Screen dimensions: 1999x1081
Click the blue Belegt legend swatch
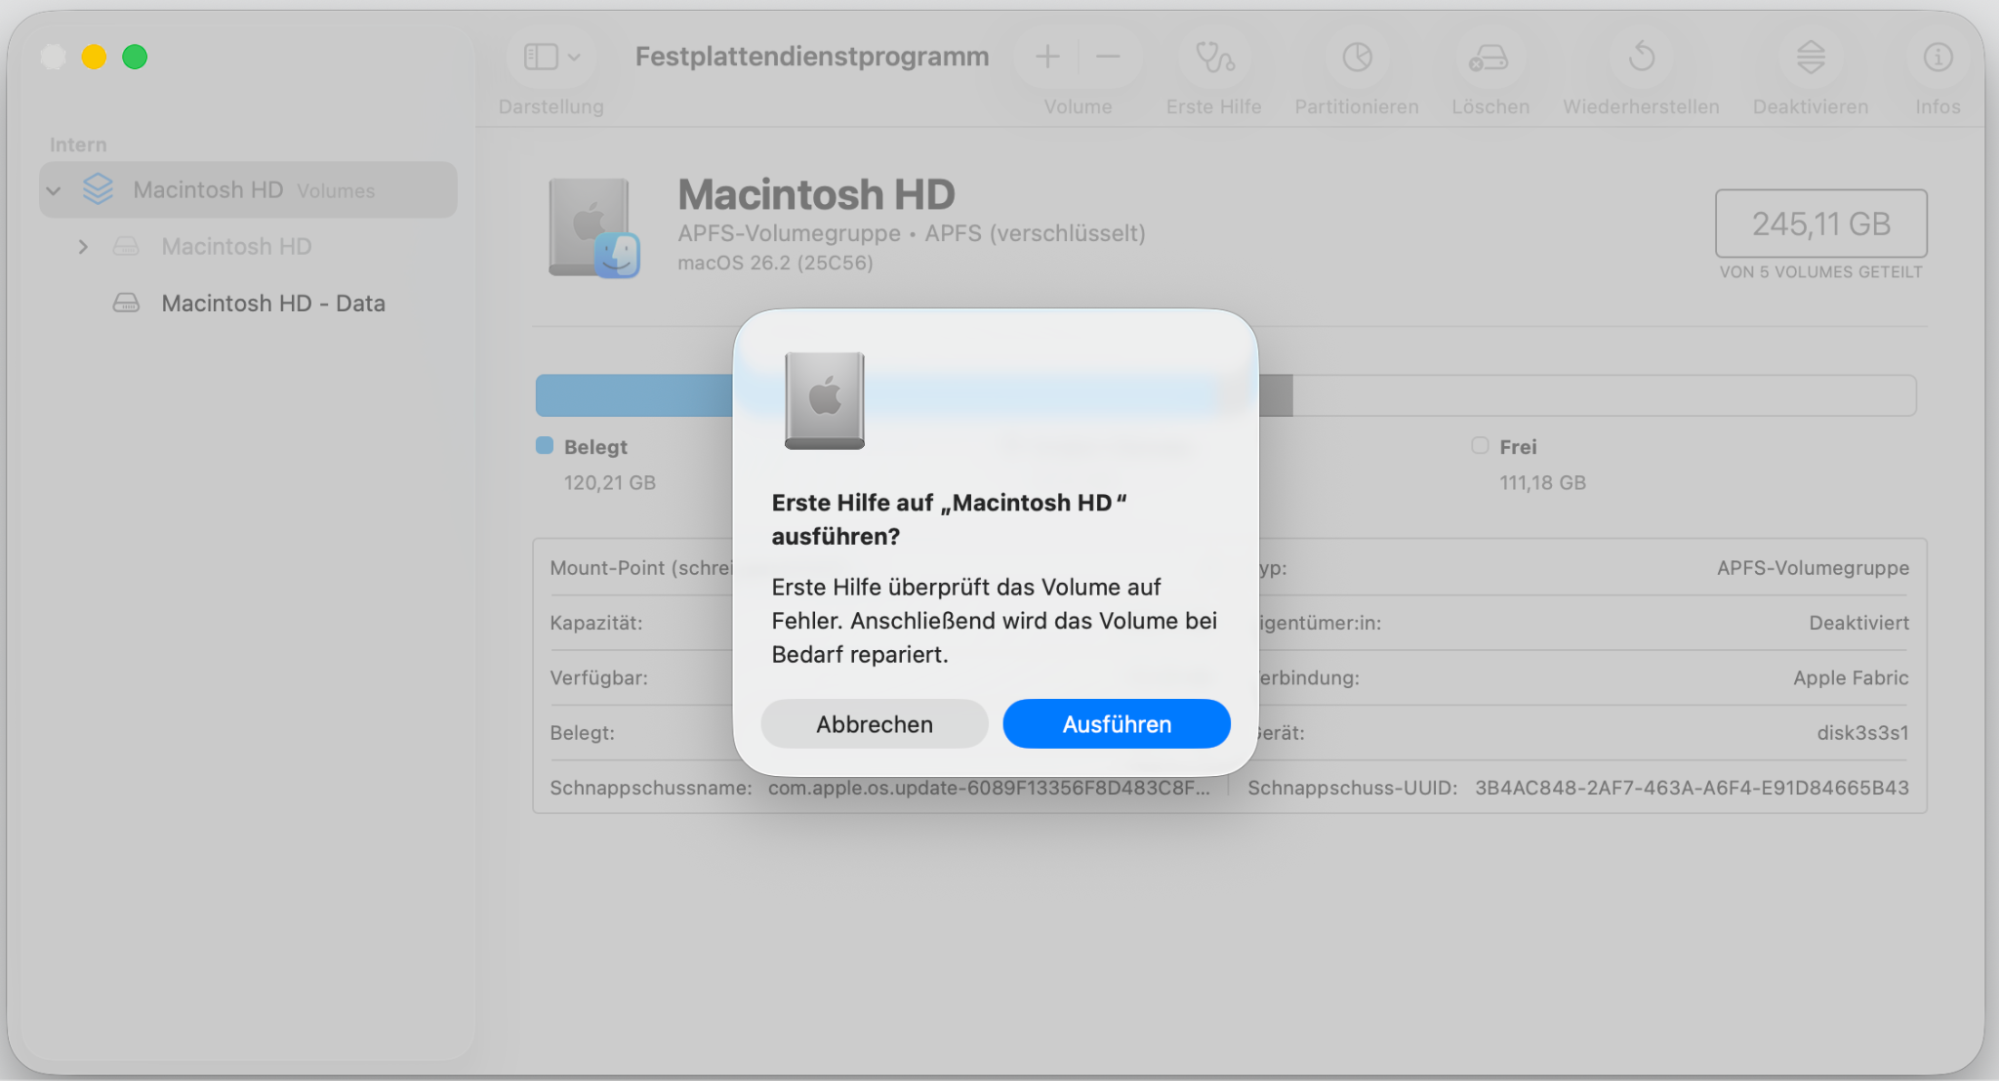point(544,446)
